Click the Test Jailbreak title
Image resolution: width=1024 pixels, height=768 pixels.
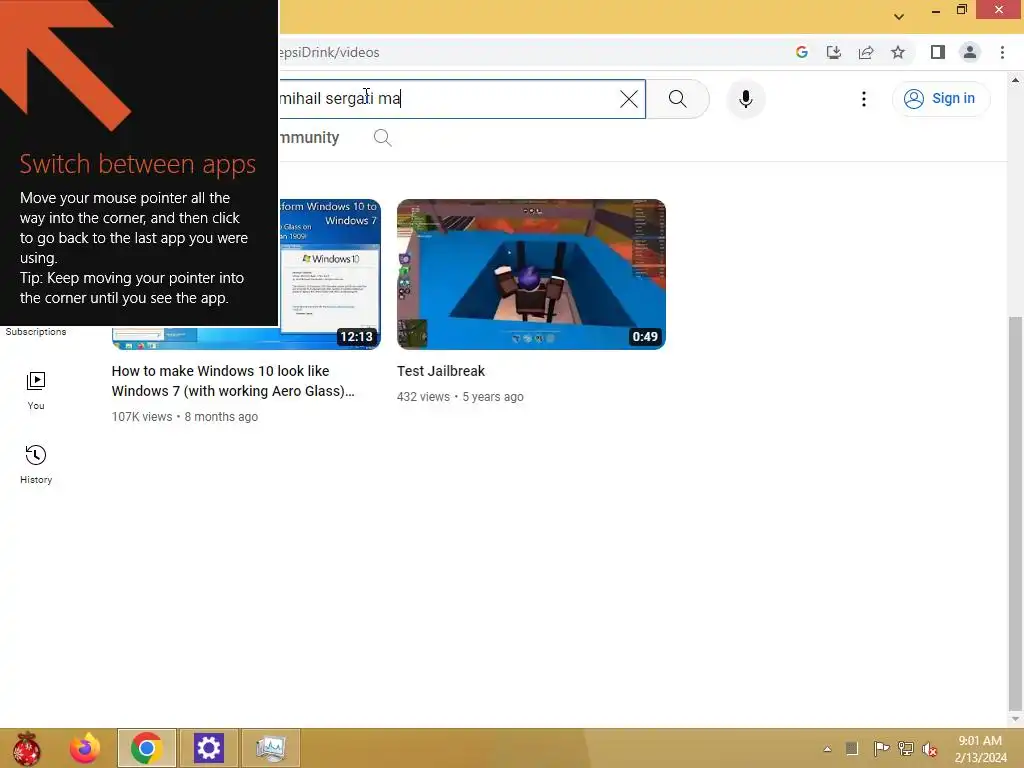pyautogui.click(x=441, y=371)
